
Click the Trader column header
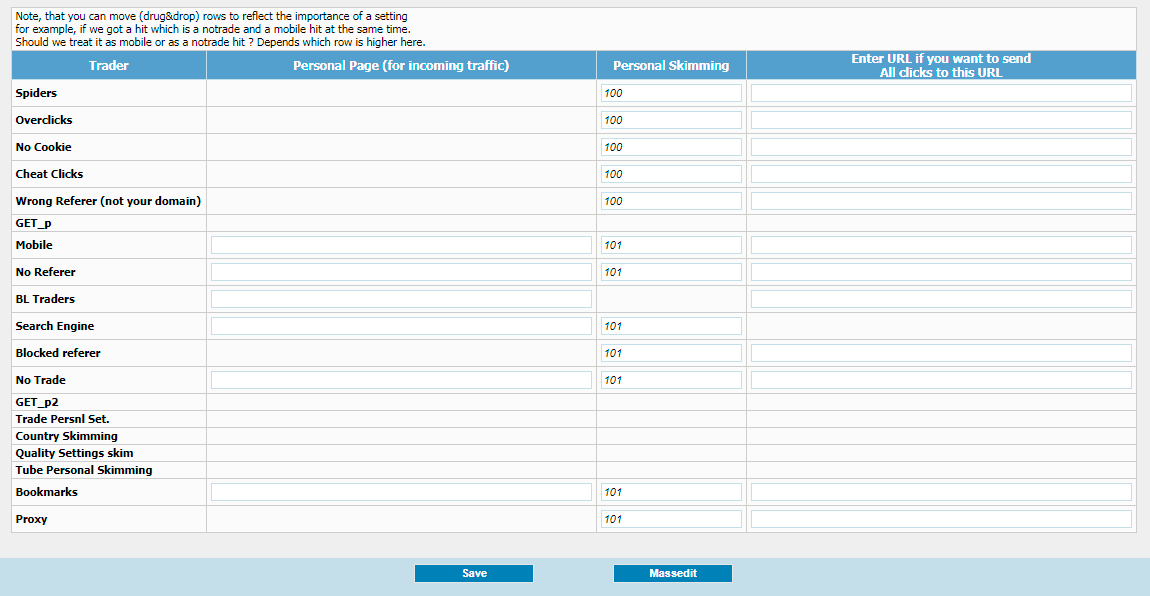coord(109,65)
